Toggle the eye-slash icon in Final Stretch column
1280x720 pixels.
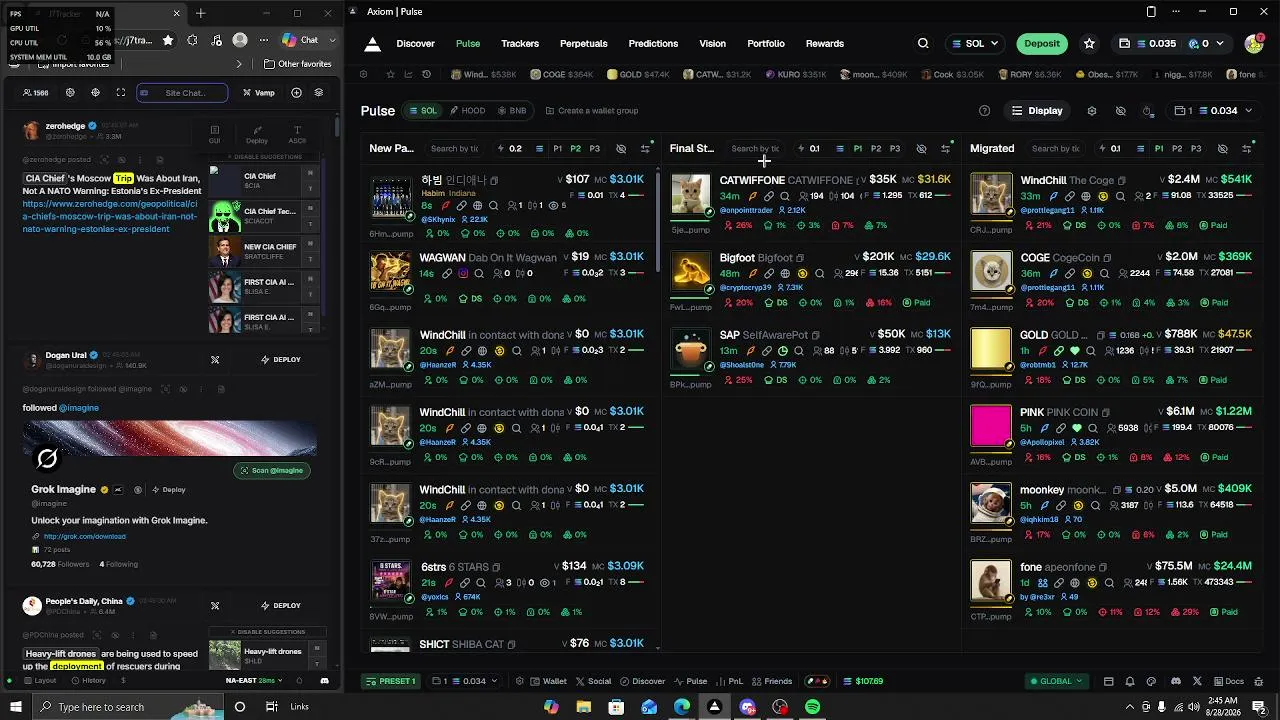[x=921, y=149]
